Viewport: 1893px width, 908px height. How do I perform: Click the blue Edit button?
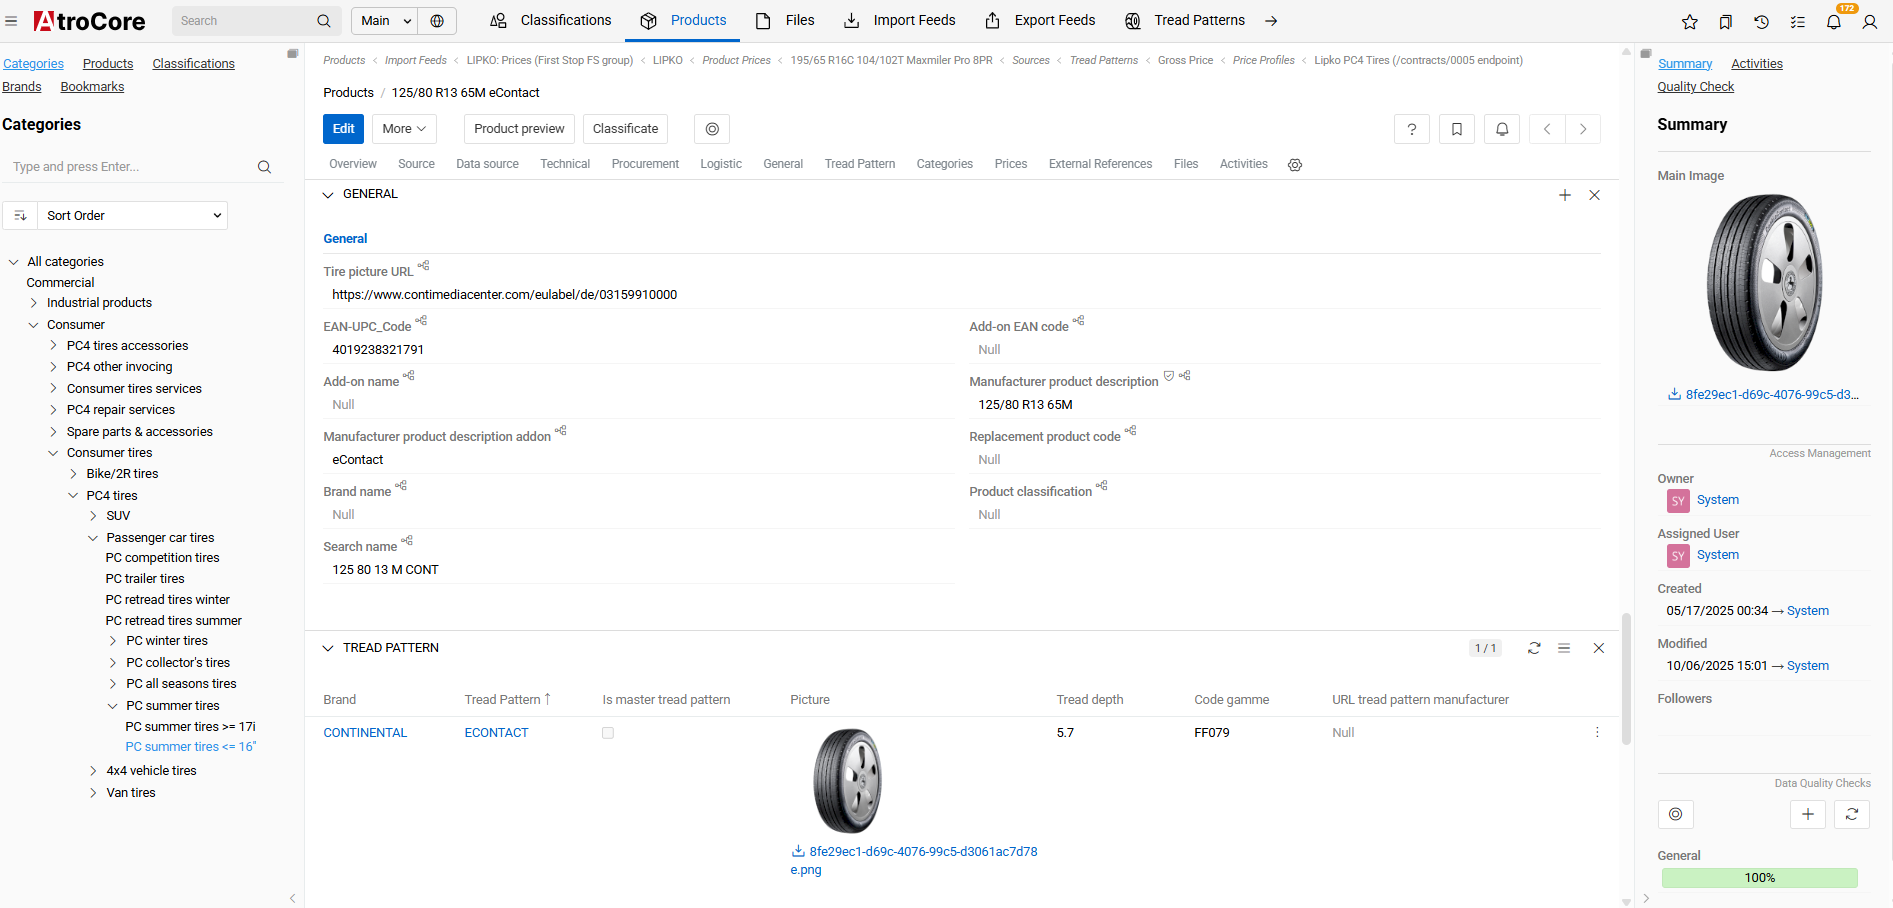click(343, 129)
